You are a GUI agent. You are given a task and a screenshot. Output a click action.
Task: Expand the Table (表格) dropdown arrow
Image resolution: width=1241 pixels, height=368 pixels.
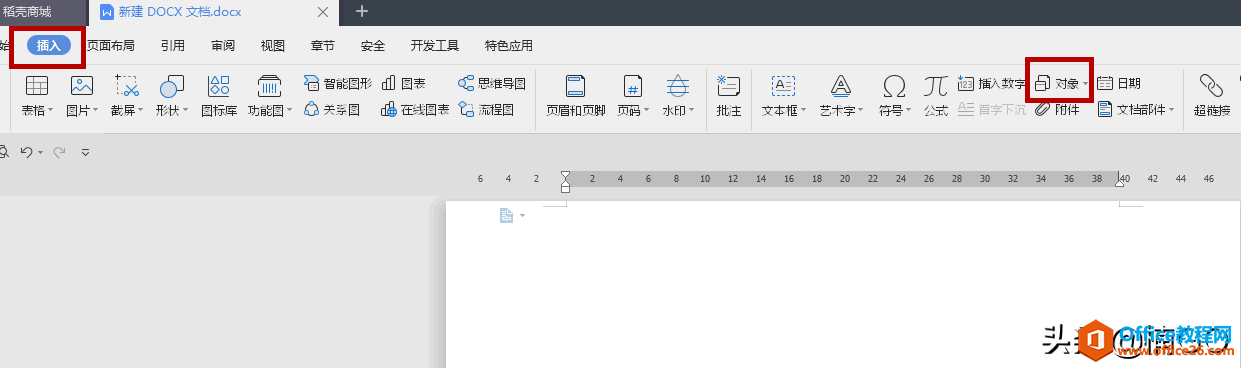[x=52, y=111]
